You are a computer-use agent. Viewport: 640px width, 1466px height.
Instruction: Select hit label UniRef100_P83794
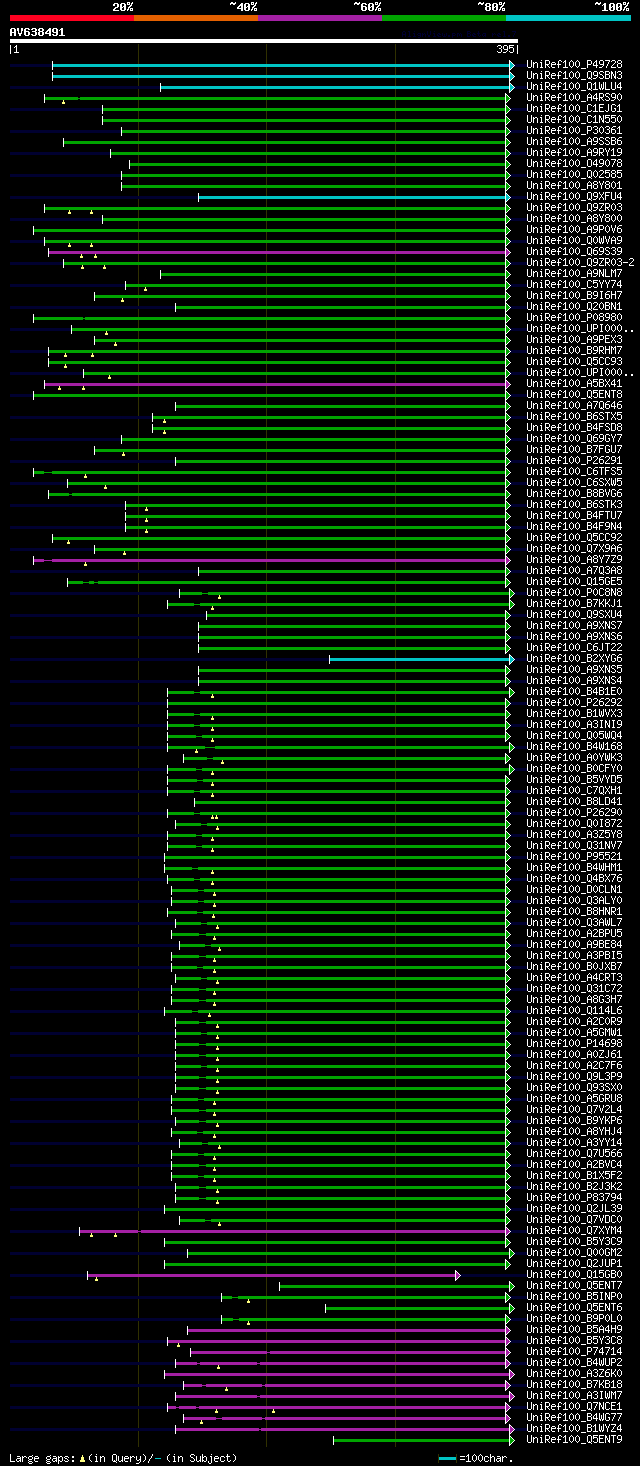coord(574,1197)
